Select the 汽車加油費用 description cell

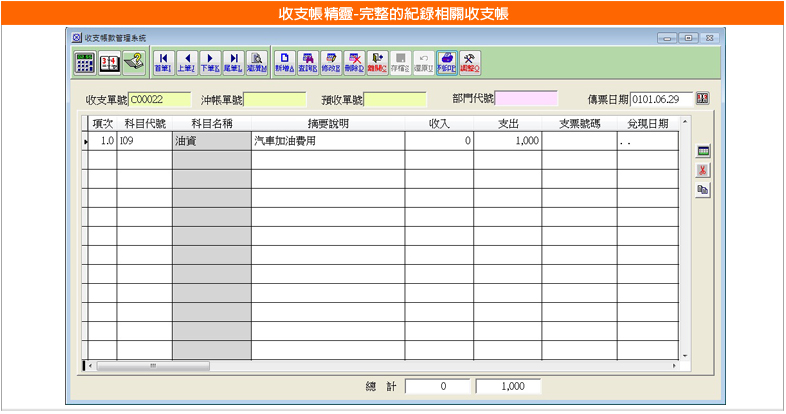coord(327,142)
